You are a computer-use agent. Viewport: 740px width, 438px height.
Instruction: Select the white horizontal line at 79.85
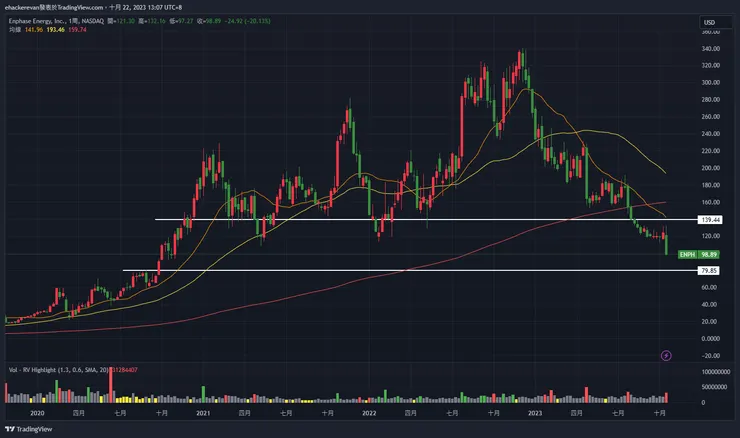click(x=410, y=270)
